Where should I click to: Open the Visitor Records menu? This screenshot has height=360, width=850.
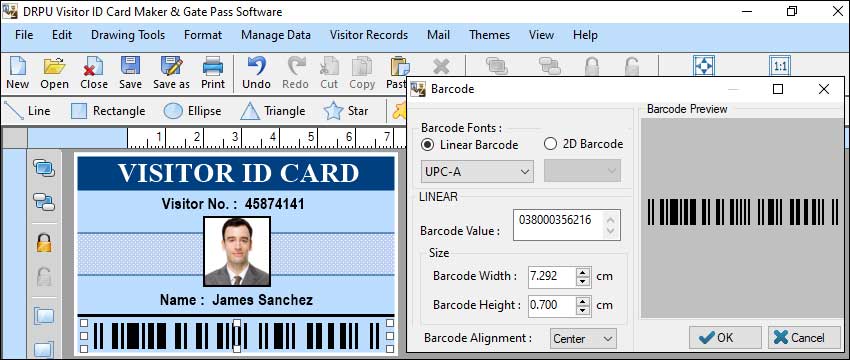pyautogui.click(x=369, y=35)
